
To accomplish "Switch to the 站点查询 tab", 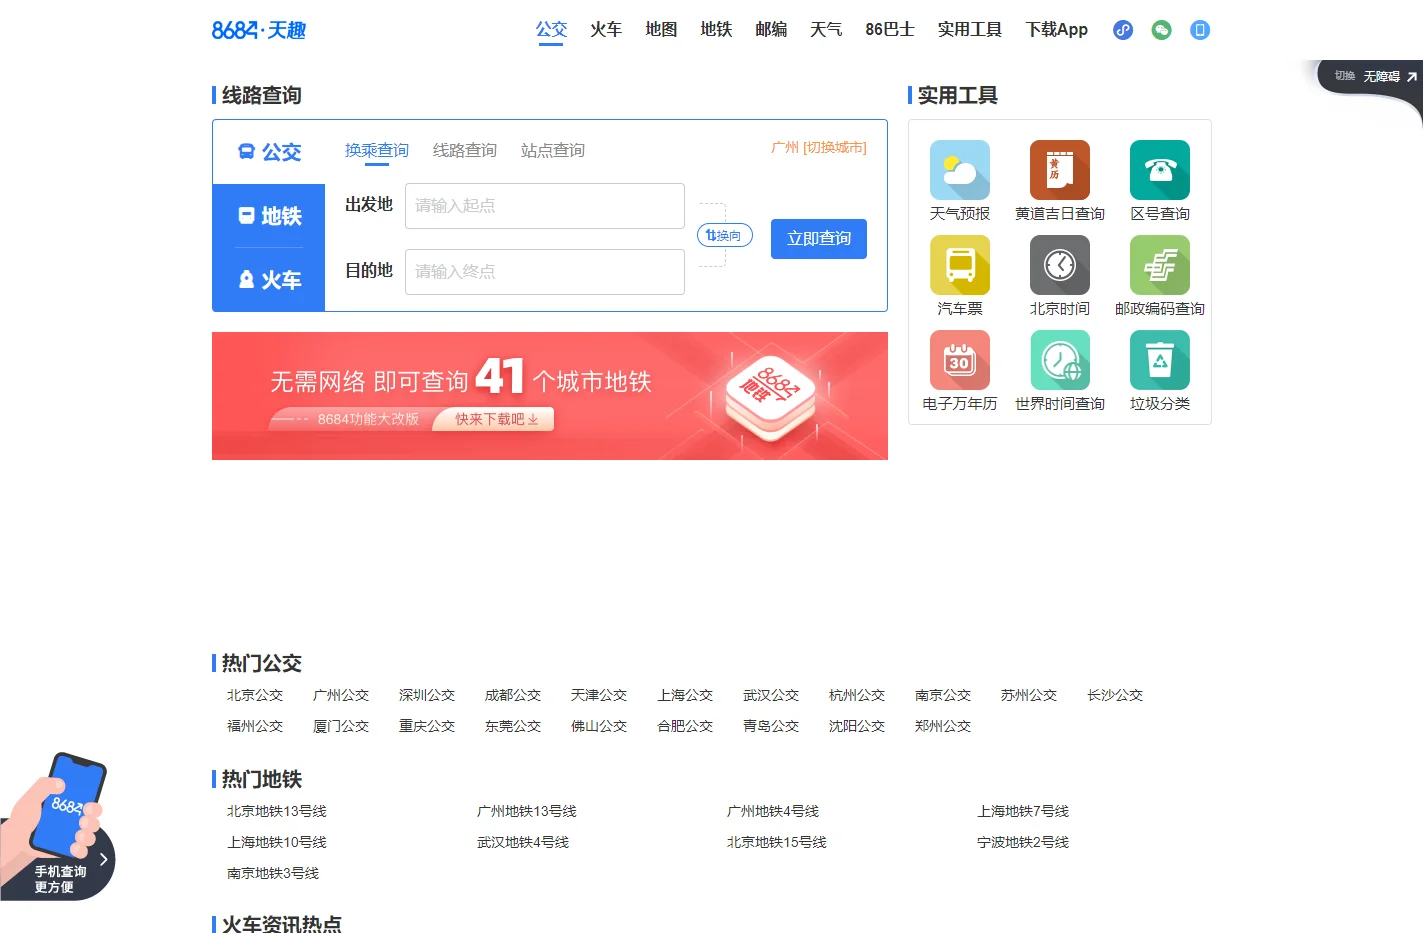I will 553,150.
